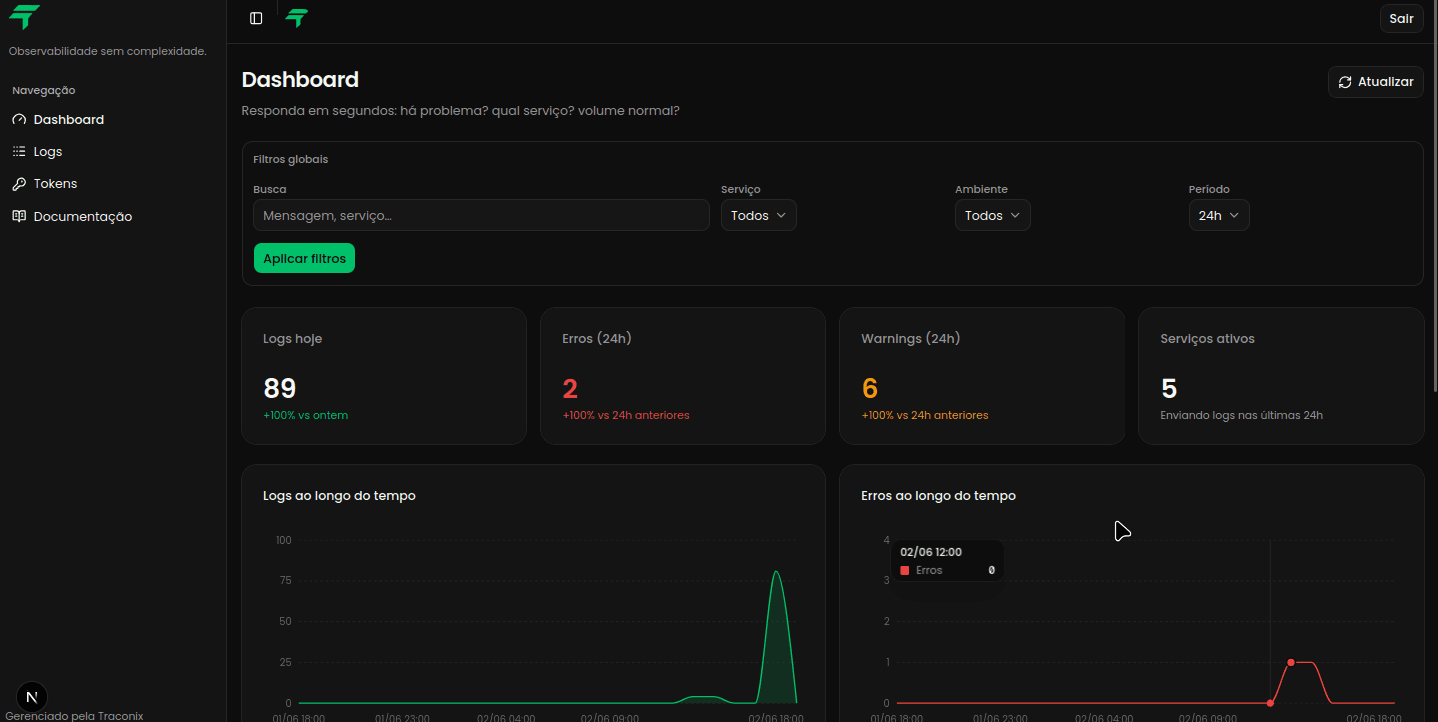Click the Logs hoje card value 89

[x=280, y=388]
